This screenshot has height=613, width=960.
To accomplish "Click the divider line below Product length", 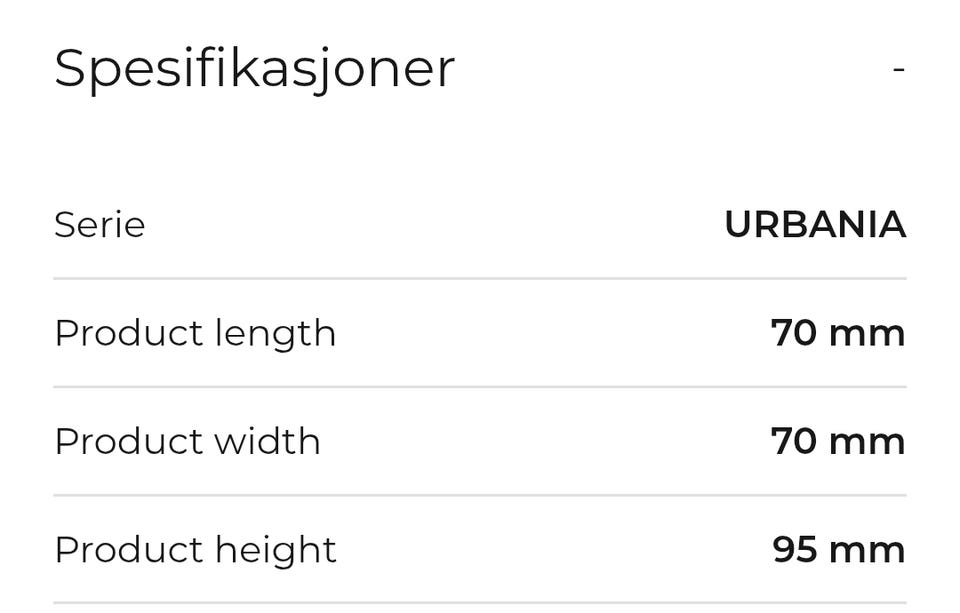I will (480, 387).
